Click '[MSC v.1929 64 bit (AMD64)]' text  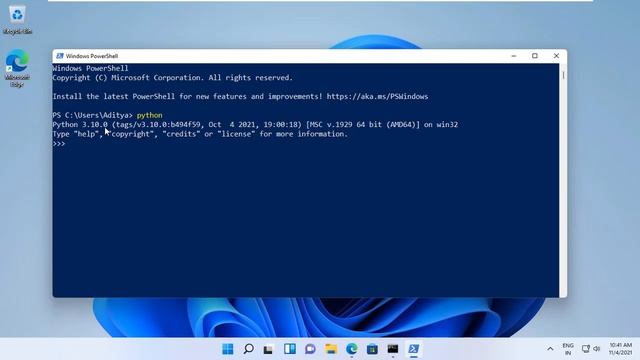(x=362, y=124)
